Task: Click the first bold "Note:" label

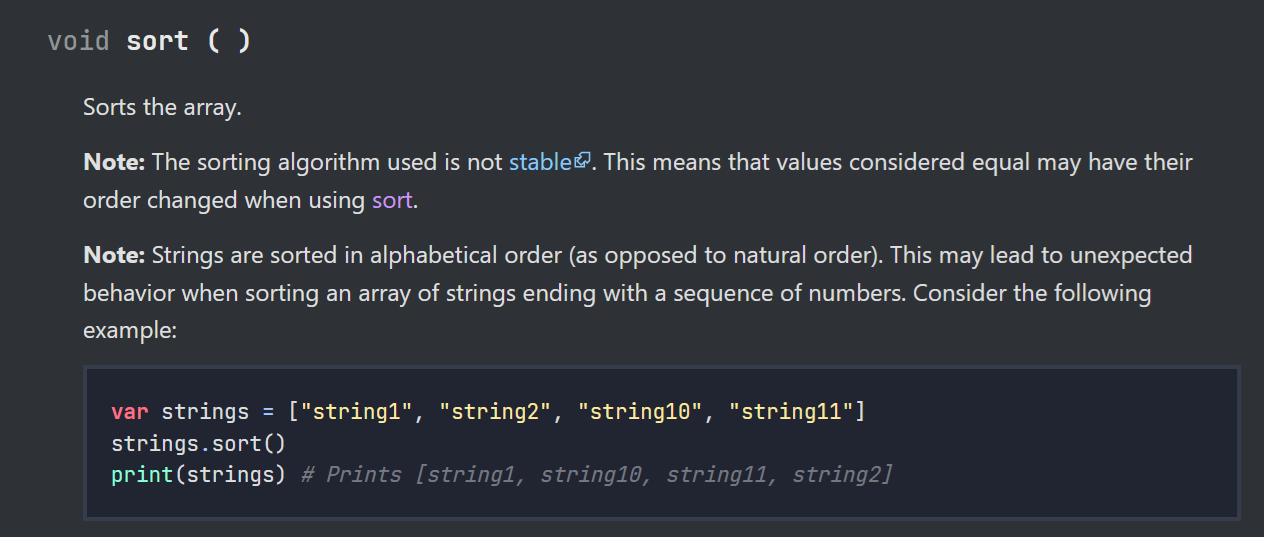Action: tap(114, 162)
